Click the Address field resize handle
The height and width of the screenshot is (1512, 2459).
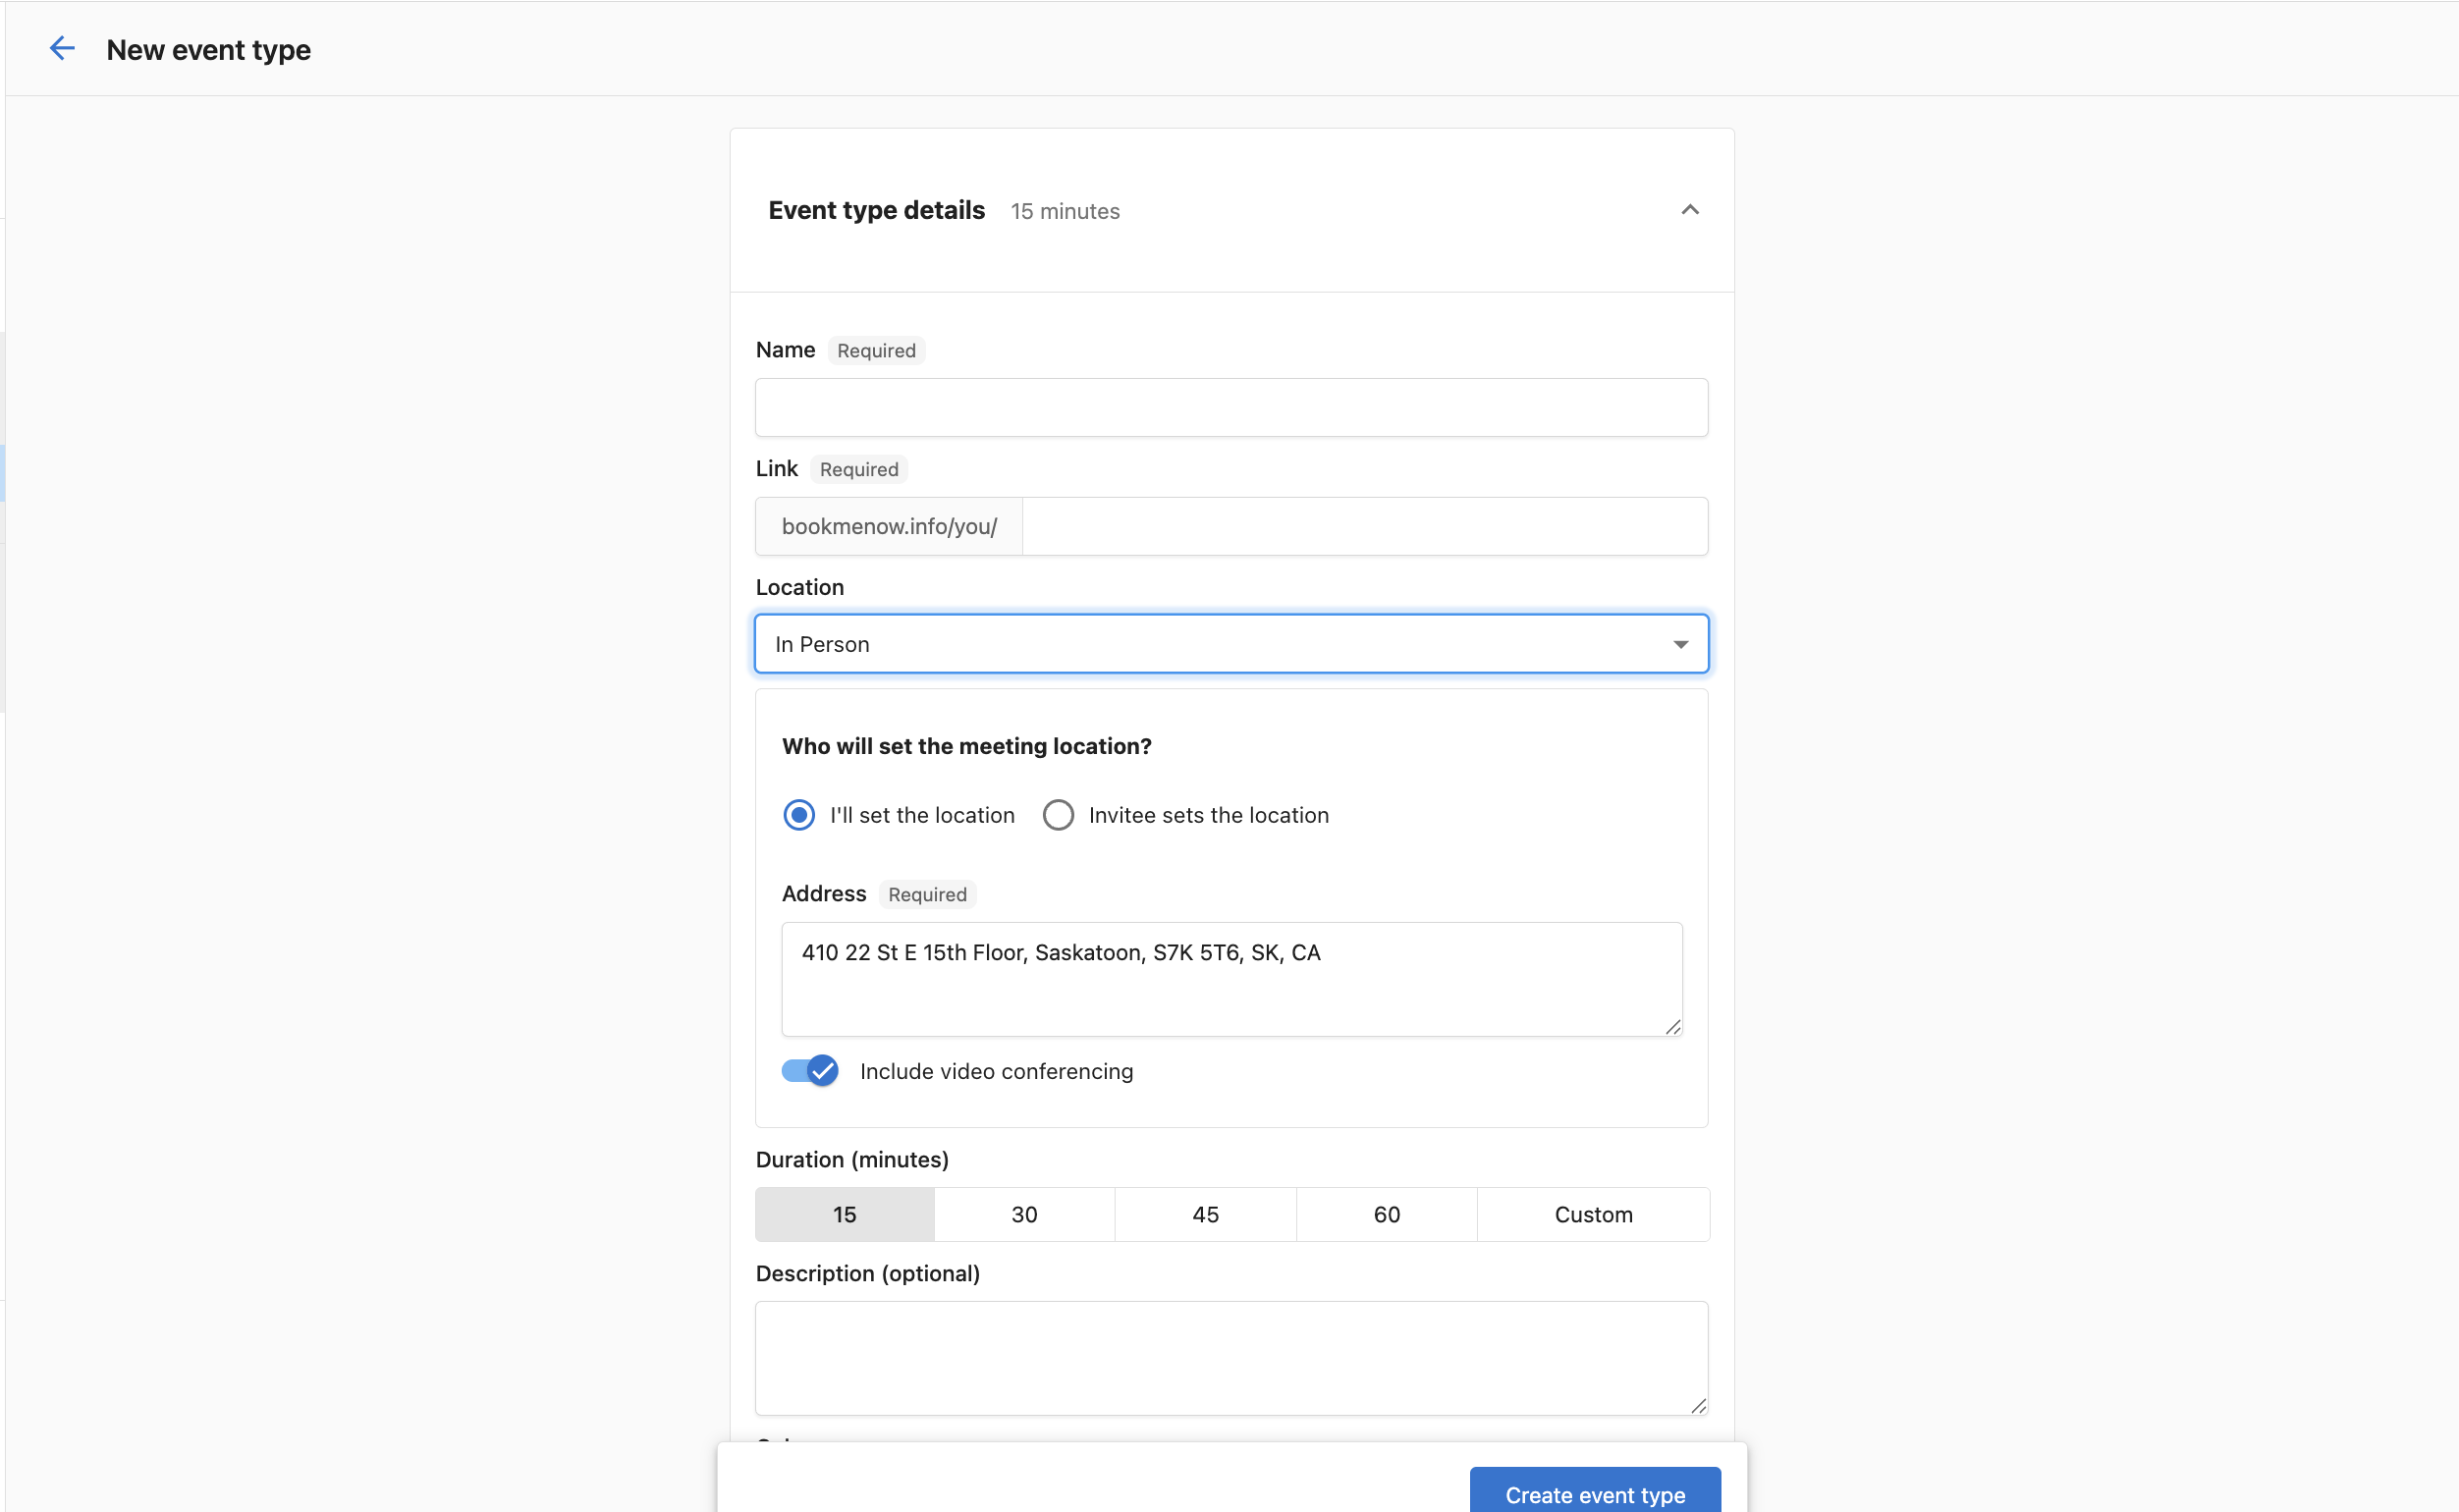[x=1673, y=1028]
